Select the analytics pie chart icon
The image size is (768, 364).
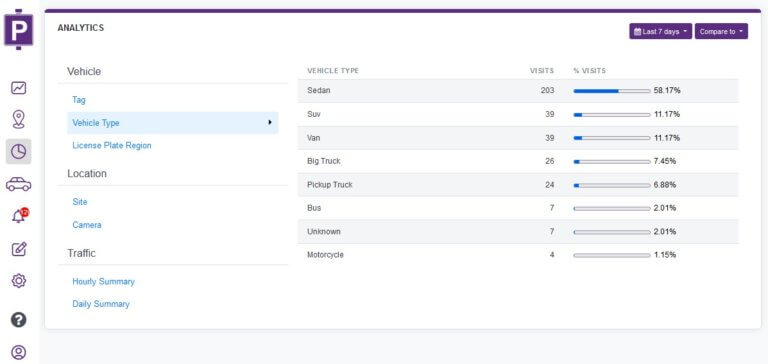[x=19, y=151]
